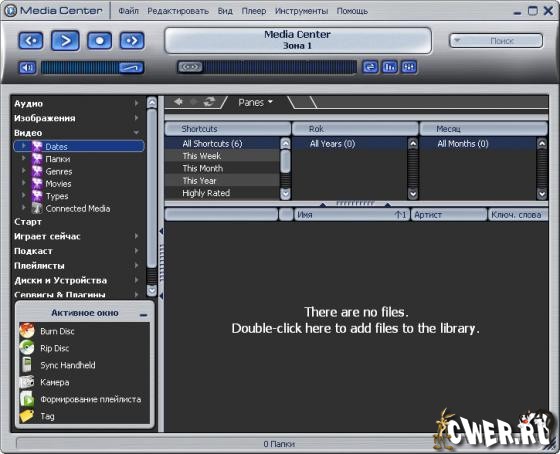Select All Years (0) entry
This screenshot has height=454, width=560.
click(350, 144)
